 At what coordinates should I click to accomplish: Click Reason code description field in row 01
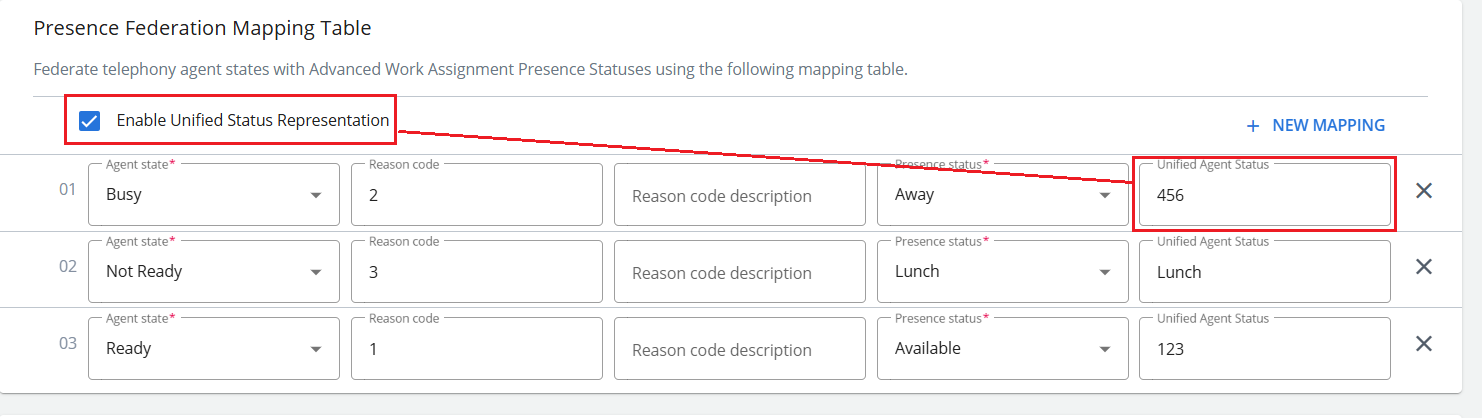(740, 196)
